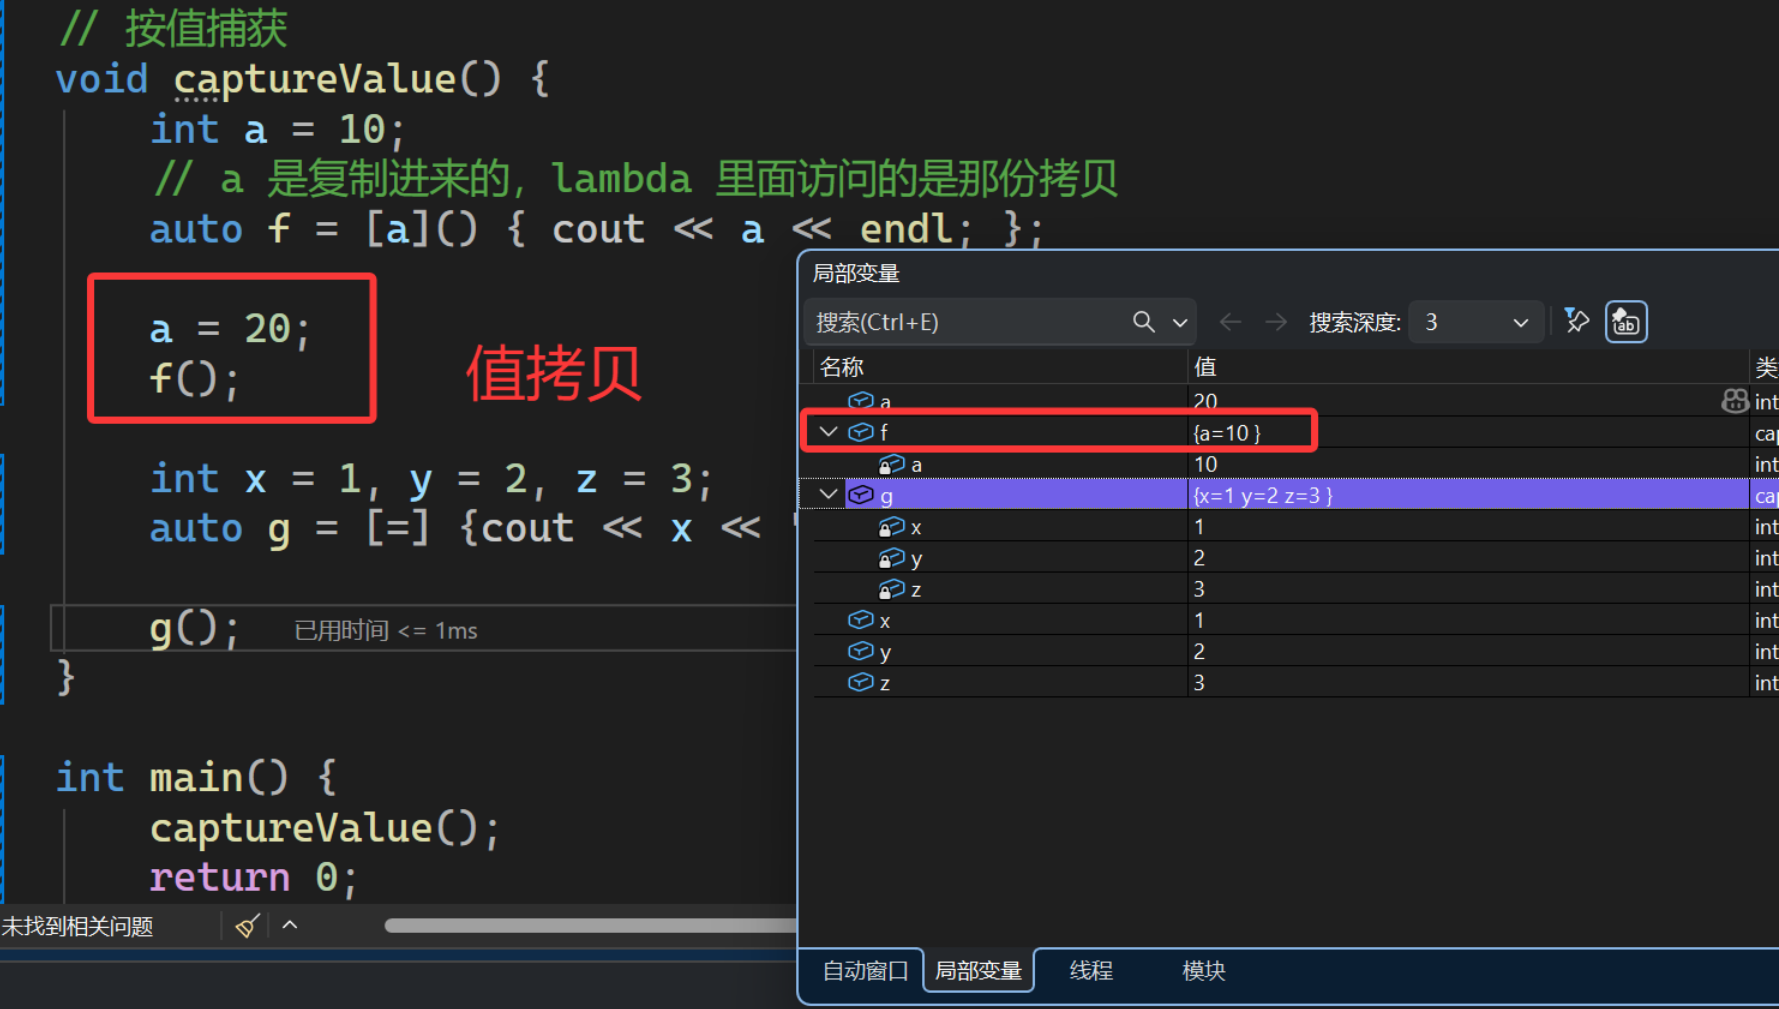Open the search options dropdown arrow
Screen dimensions: 1779x1009
click(x=1180, y=323)
